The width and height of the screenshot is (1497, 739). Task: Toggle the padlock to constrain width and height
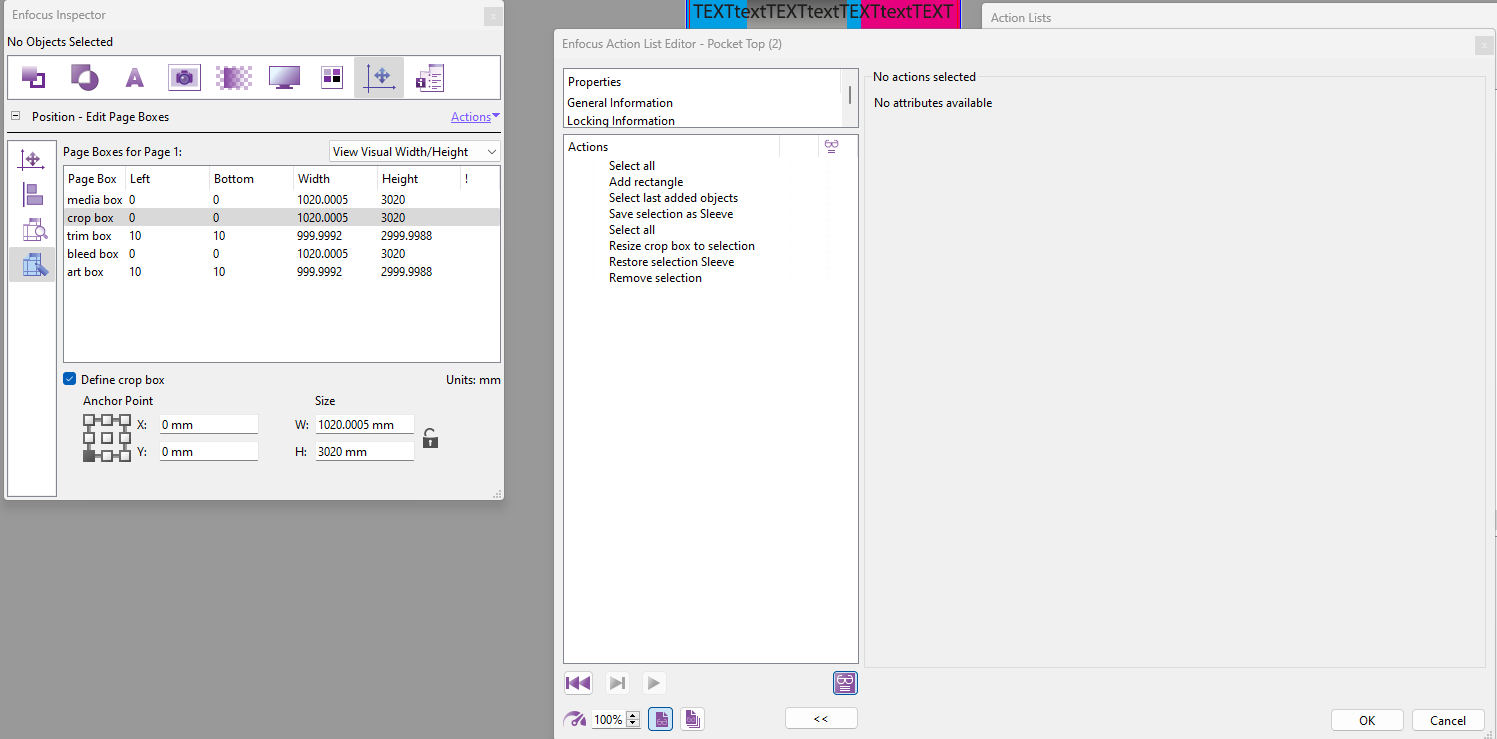(x=430, y=438)
